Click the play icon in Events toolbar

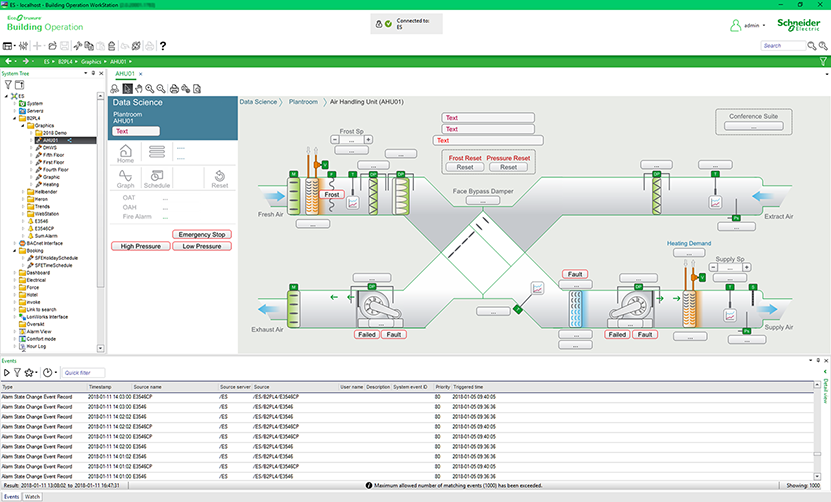6,372
